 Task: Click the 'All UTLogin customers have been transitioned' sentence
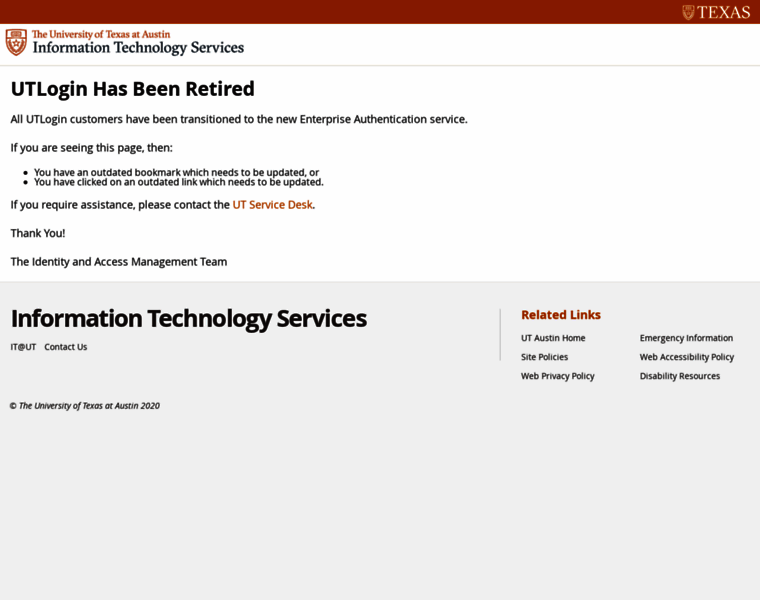pos(239,119)
